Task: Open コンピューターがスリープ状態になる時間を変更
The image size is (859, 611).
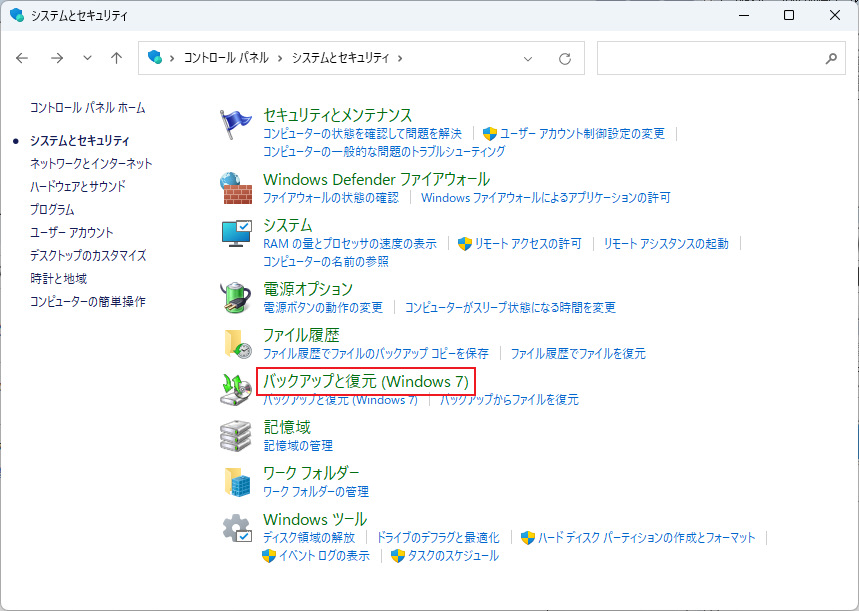Action: tap(510, 307)
